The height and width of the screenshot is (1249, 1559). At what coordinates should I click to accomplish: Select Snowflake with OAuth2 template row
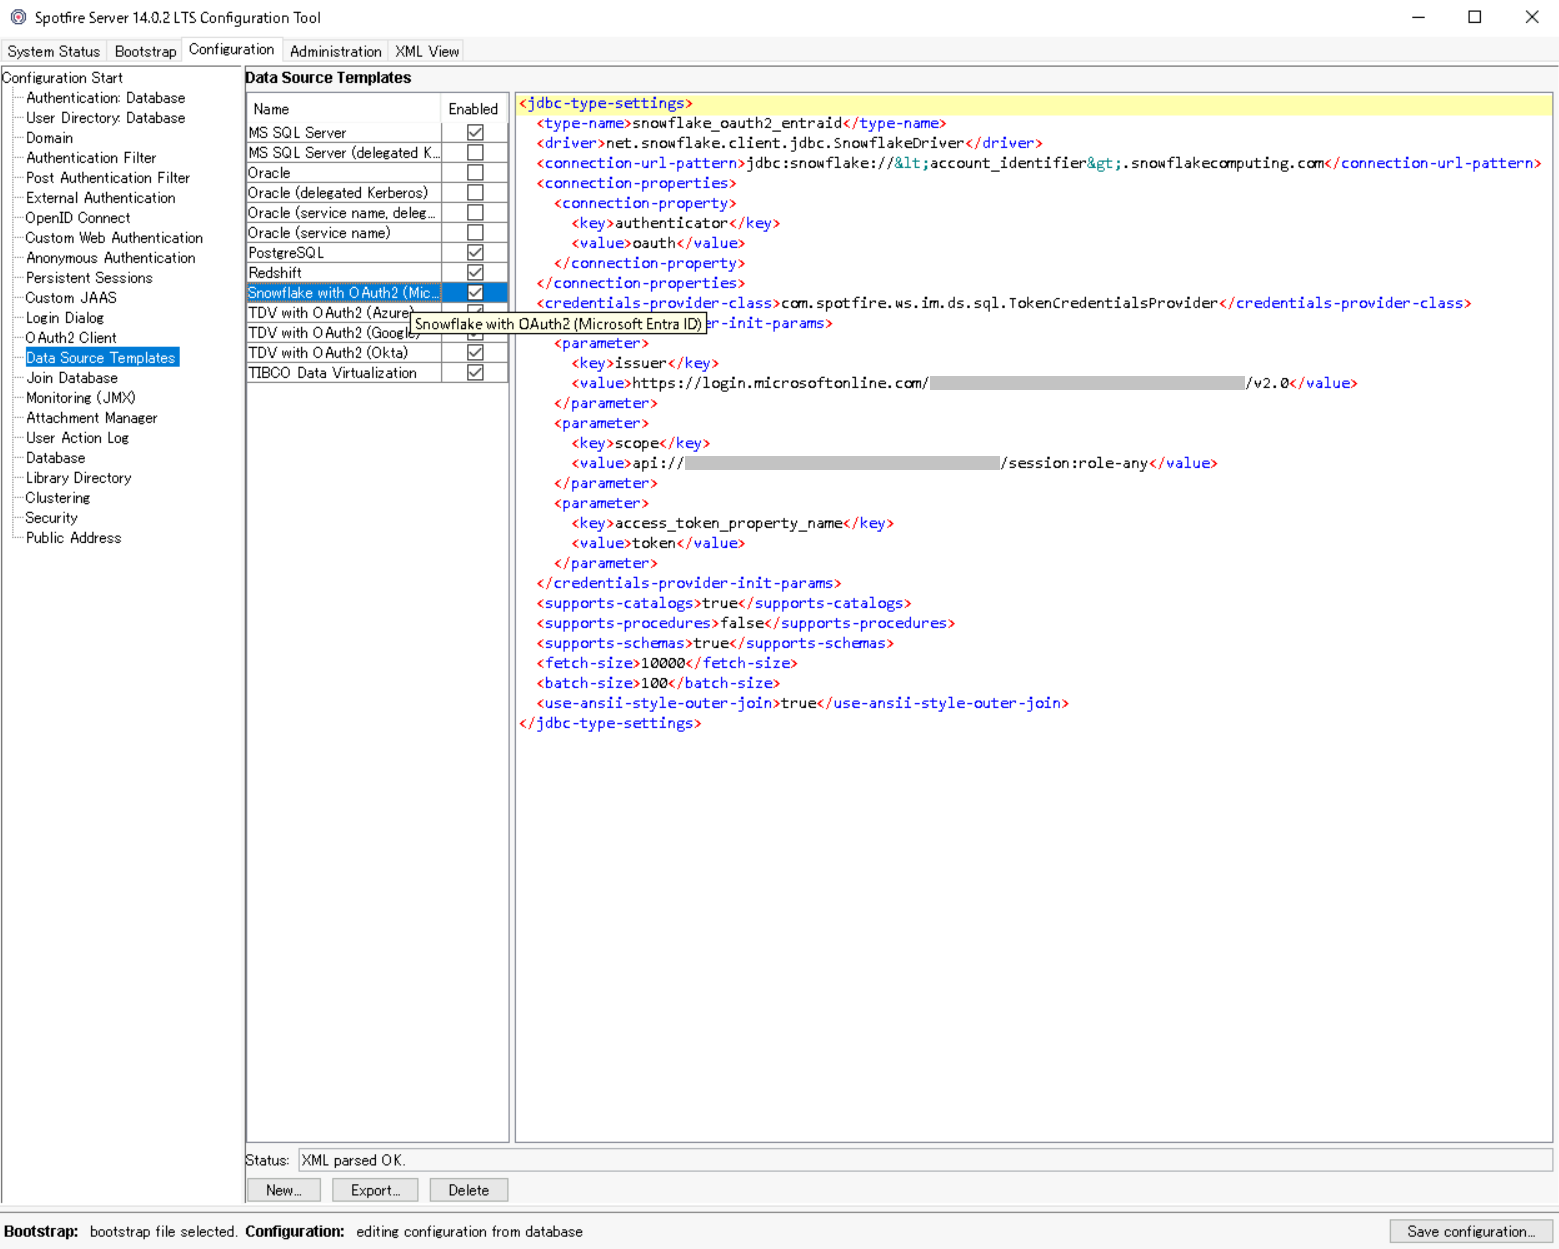point(343,292)
